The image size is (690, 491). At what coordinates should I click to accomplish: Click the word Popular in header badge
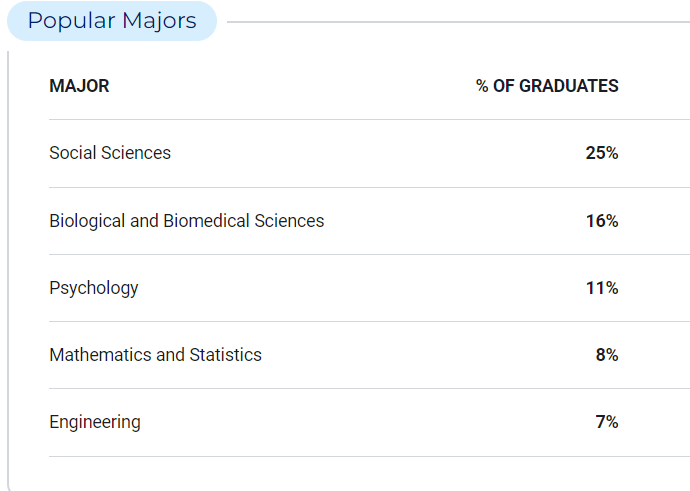71,21
